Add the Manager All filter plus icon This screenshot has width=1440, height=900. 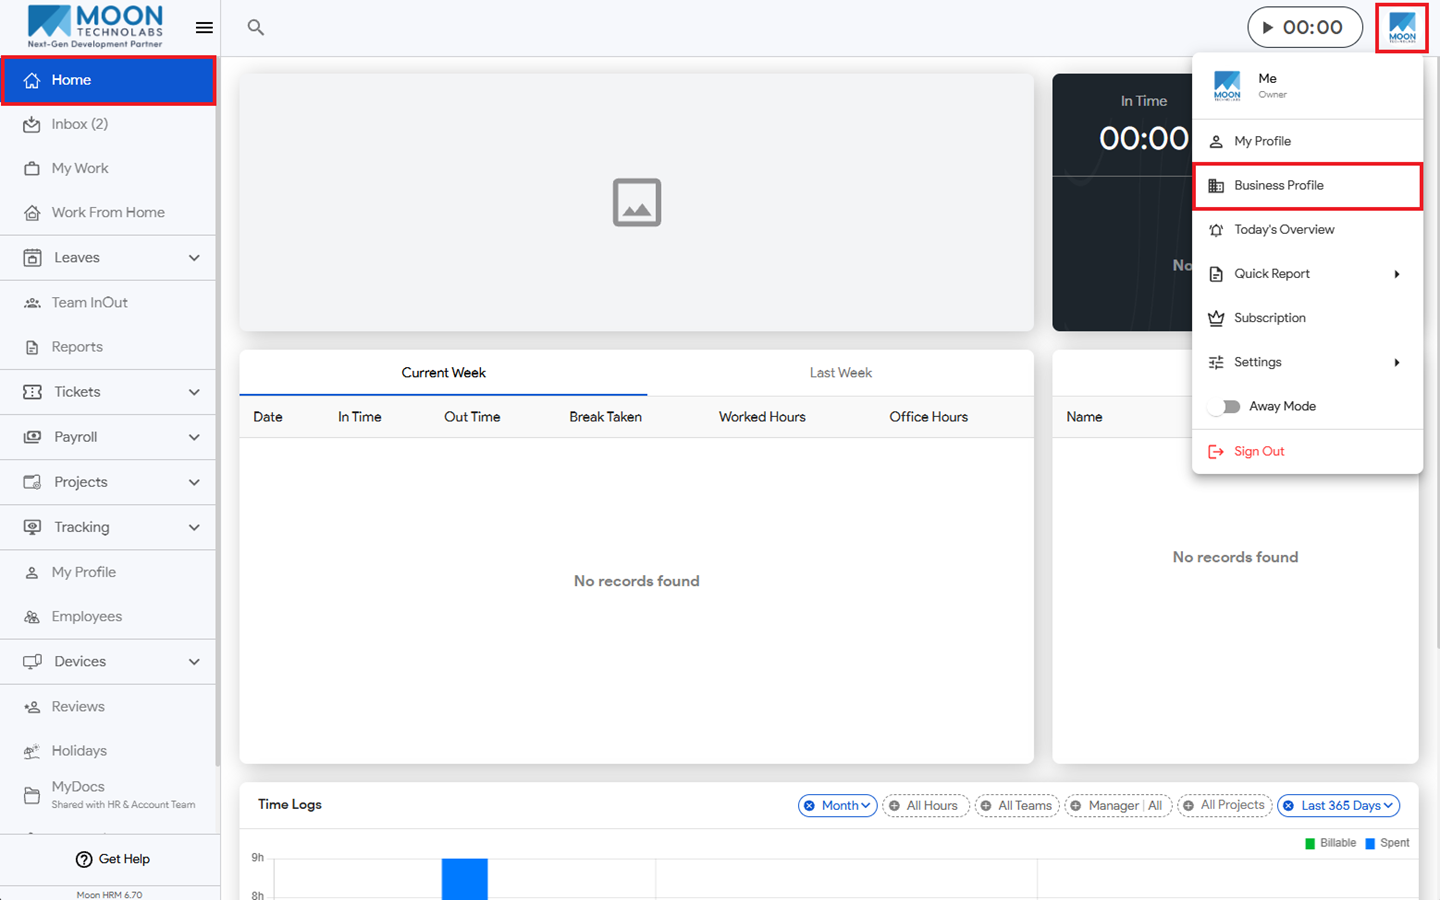coord(1076,806)
